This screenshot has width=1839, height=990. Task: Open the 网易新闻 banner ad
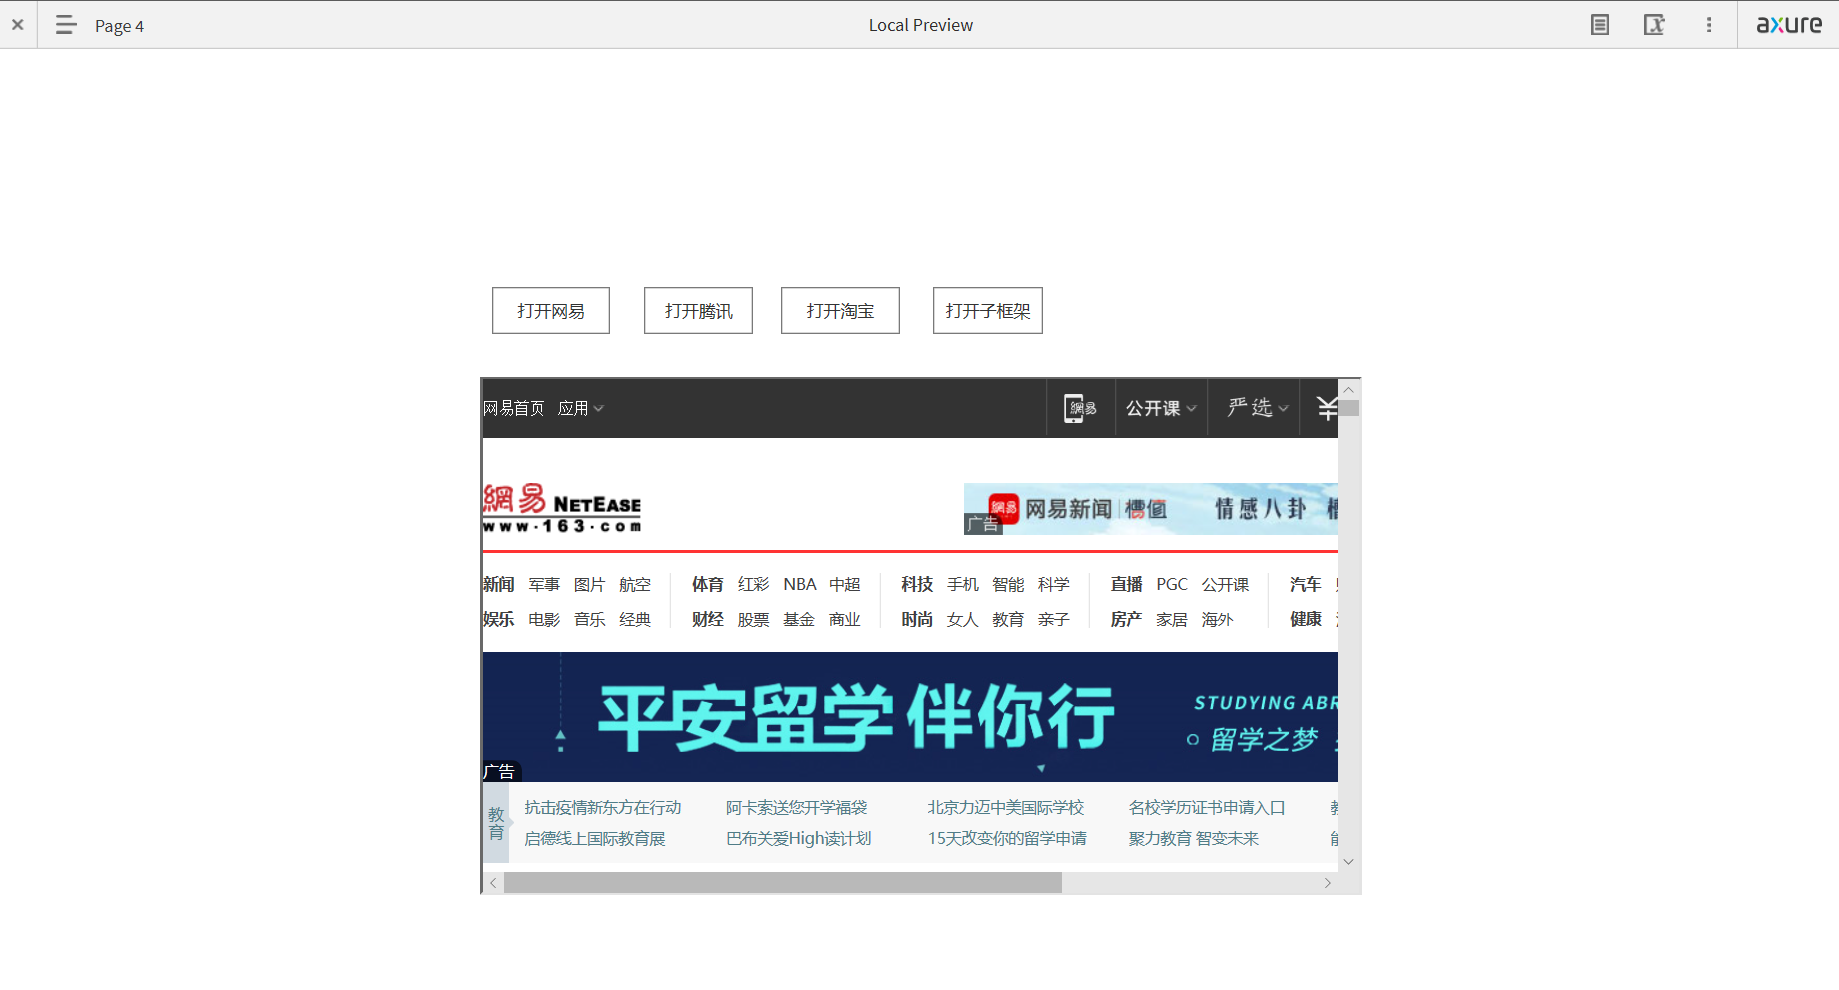point(1151,509)
